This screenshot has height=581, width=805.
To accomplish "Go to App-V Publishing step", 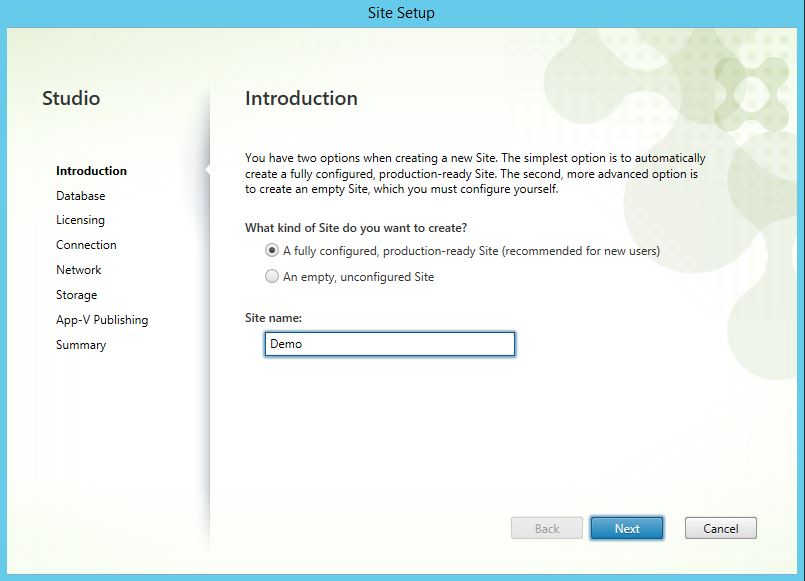I will click(101, 320).
